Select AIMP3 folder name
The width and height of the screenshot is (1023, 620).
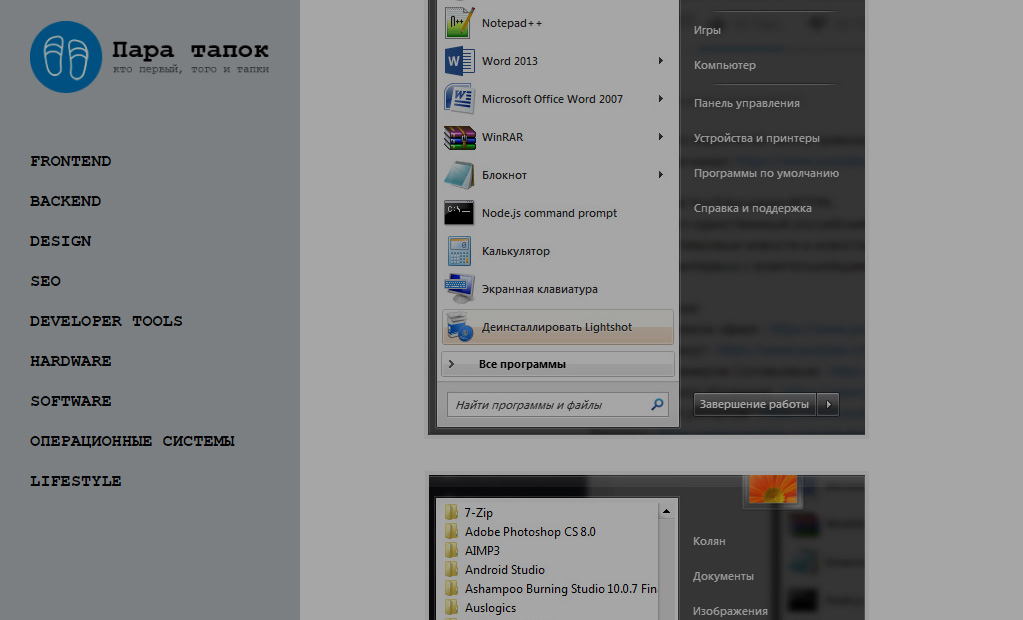tap(482, 551)
